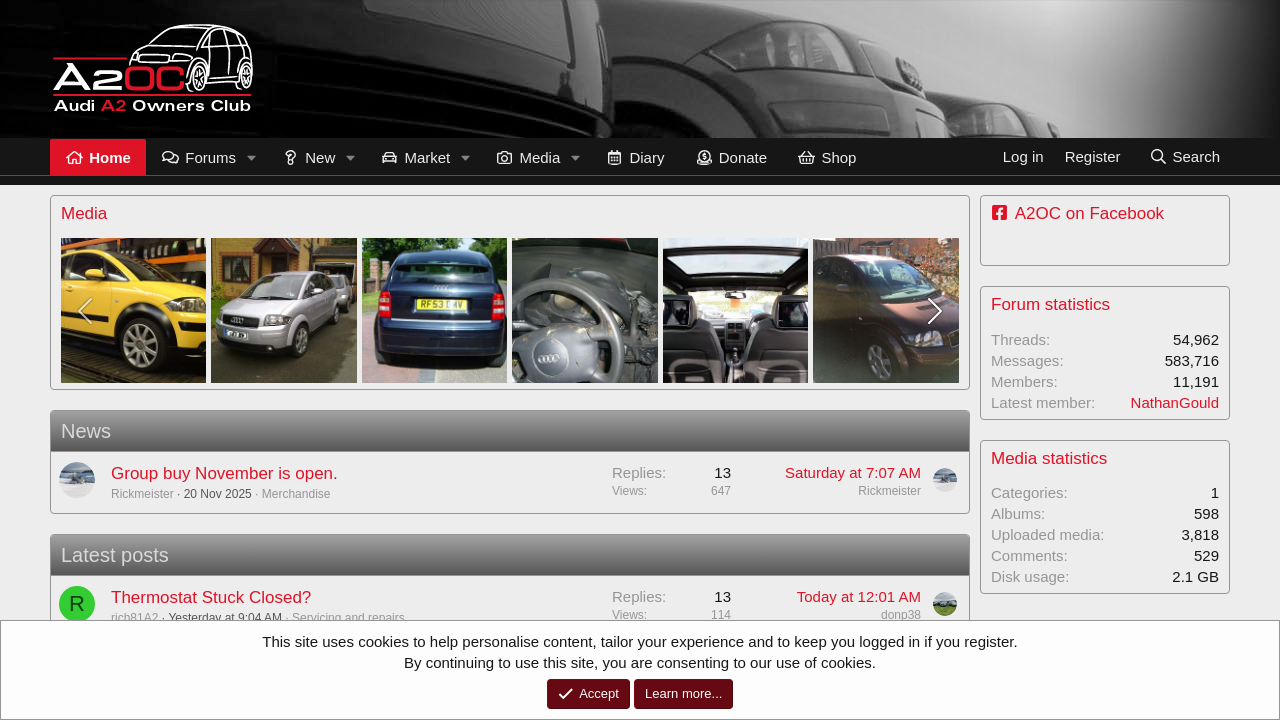The height and width of the screenshot is (720, 1280).
Task: Go to the Home tab
Action: 98,158
